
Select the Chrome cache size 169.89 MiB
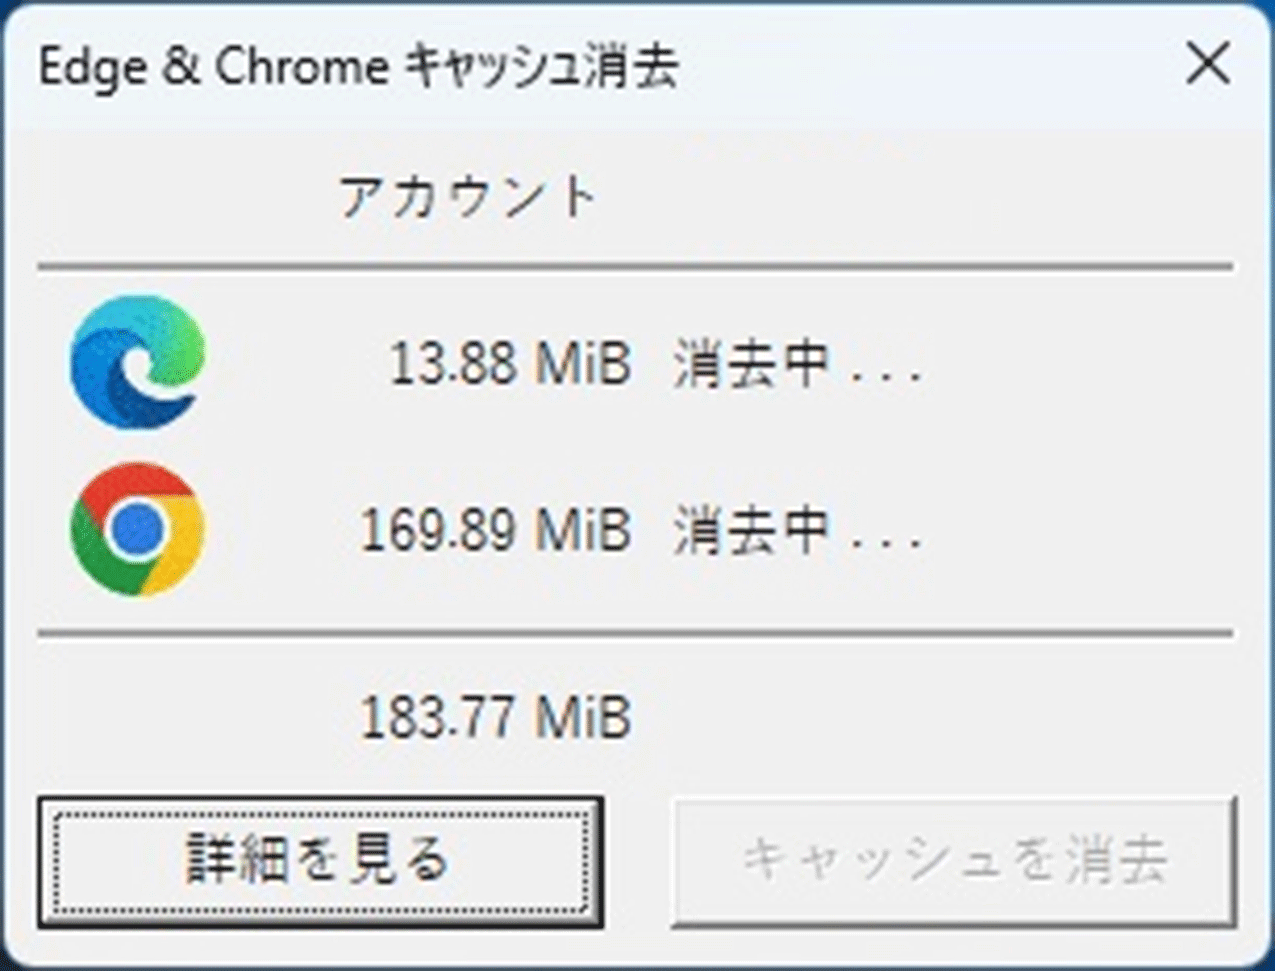click(x=495, y=530)
